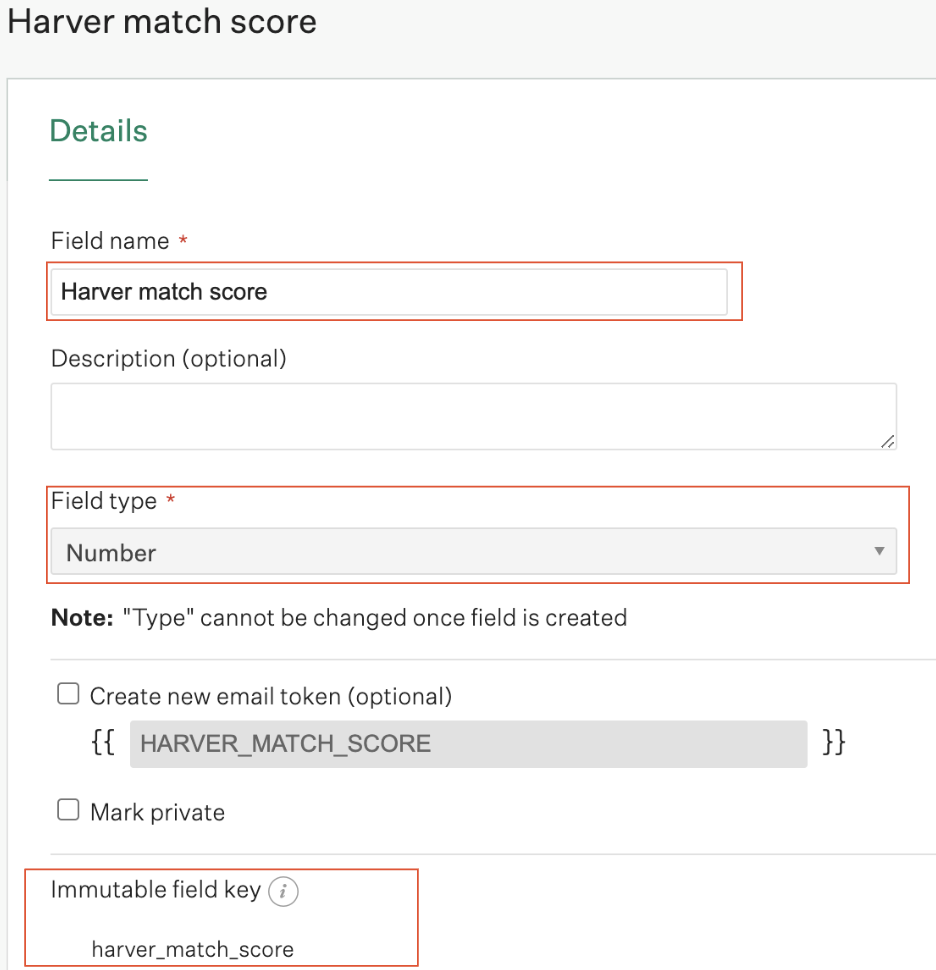Click the red asterisk next to Field name
The image size is (936, 970).
[x=183, y=239]
